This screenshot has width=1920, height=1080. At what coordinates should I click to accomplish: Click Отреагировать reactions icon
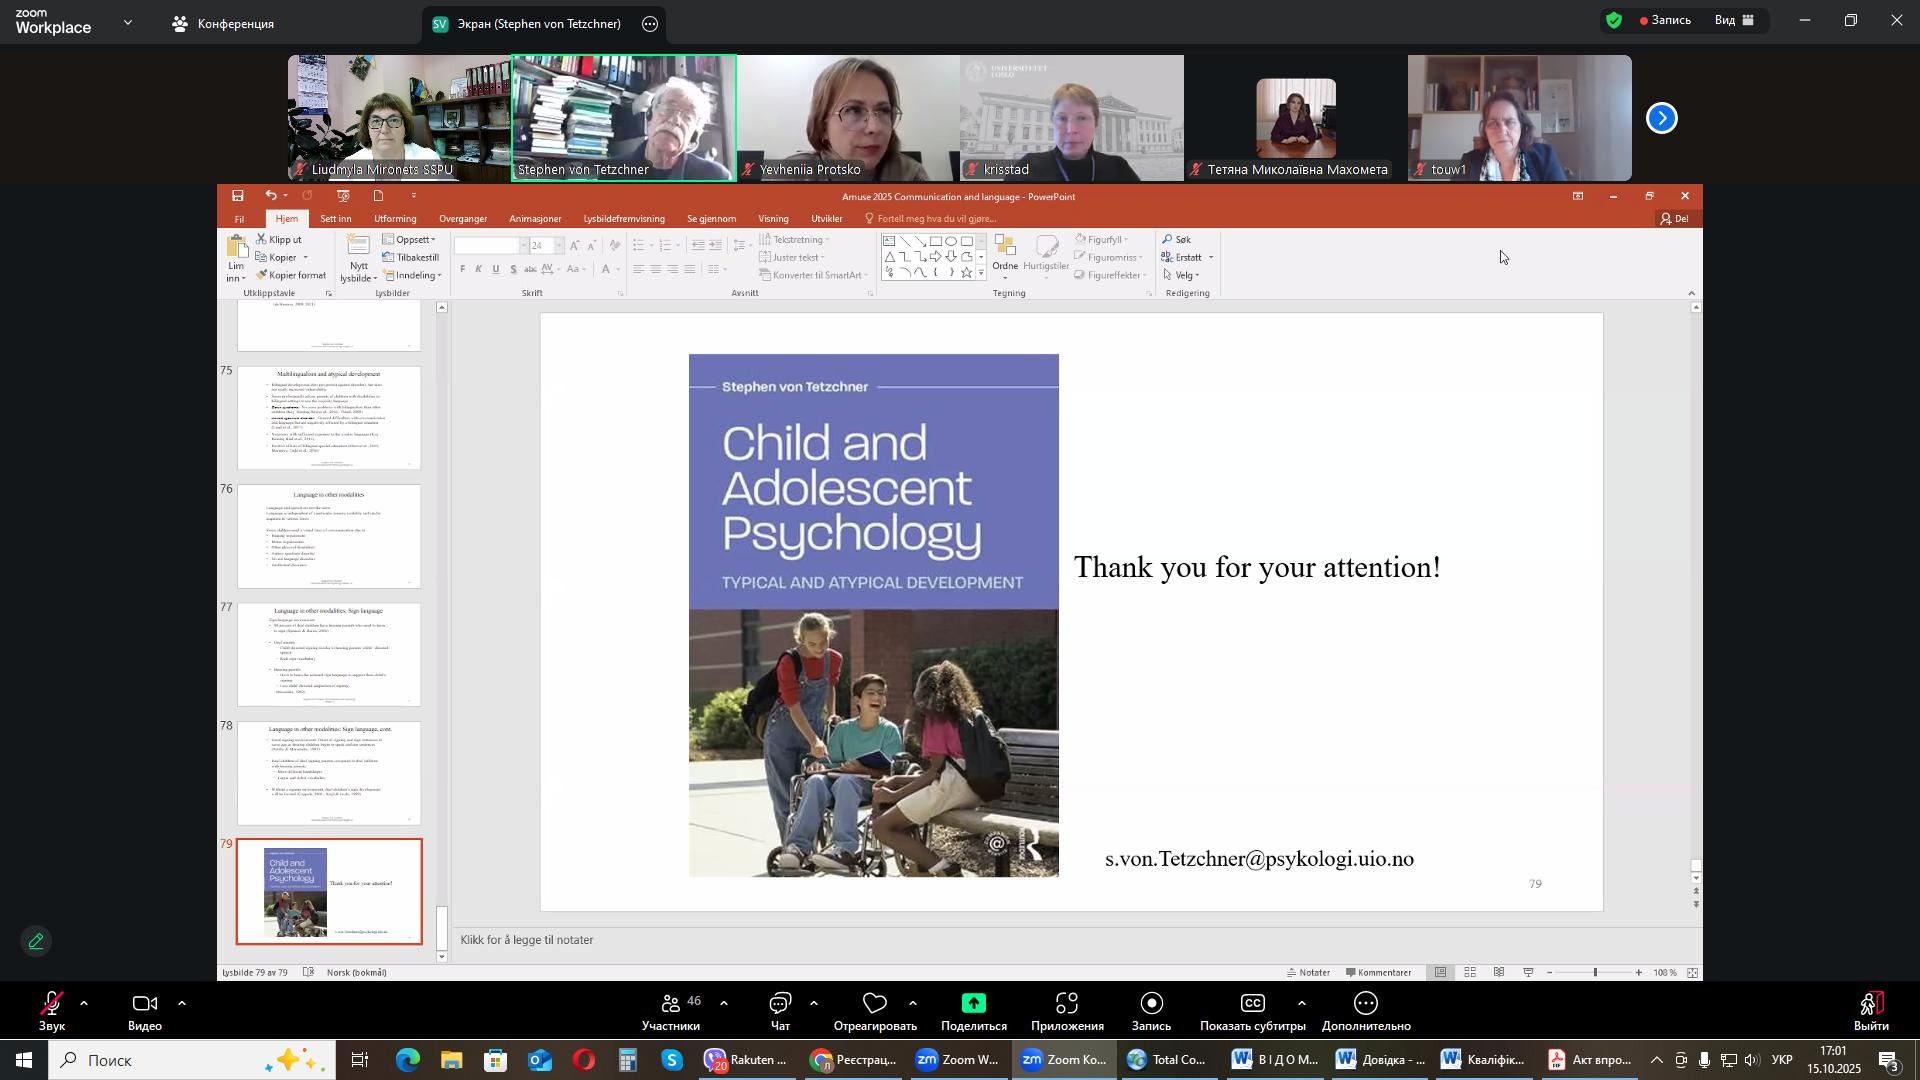point(876,1005)
